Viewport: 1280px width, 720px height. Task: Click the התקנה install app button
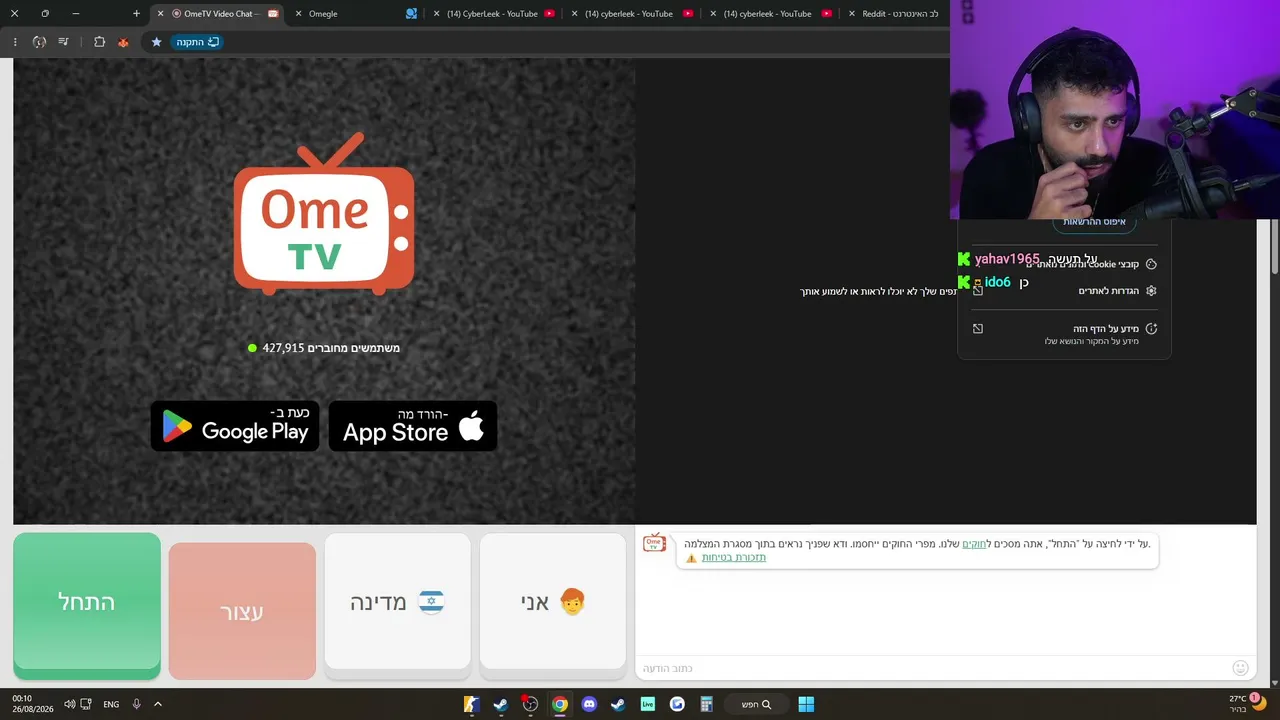(x=197, y=42)
